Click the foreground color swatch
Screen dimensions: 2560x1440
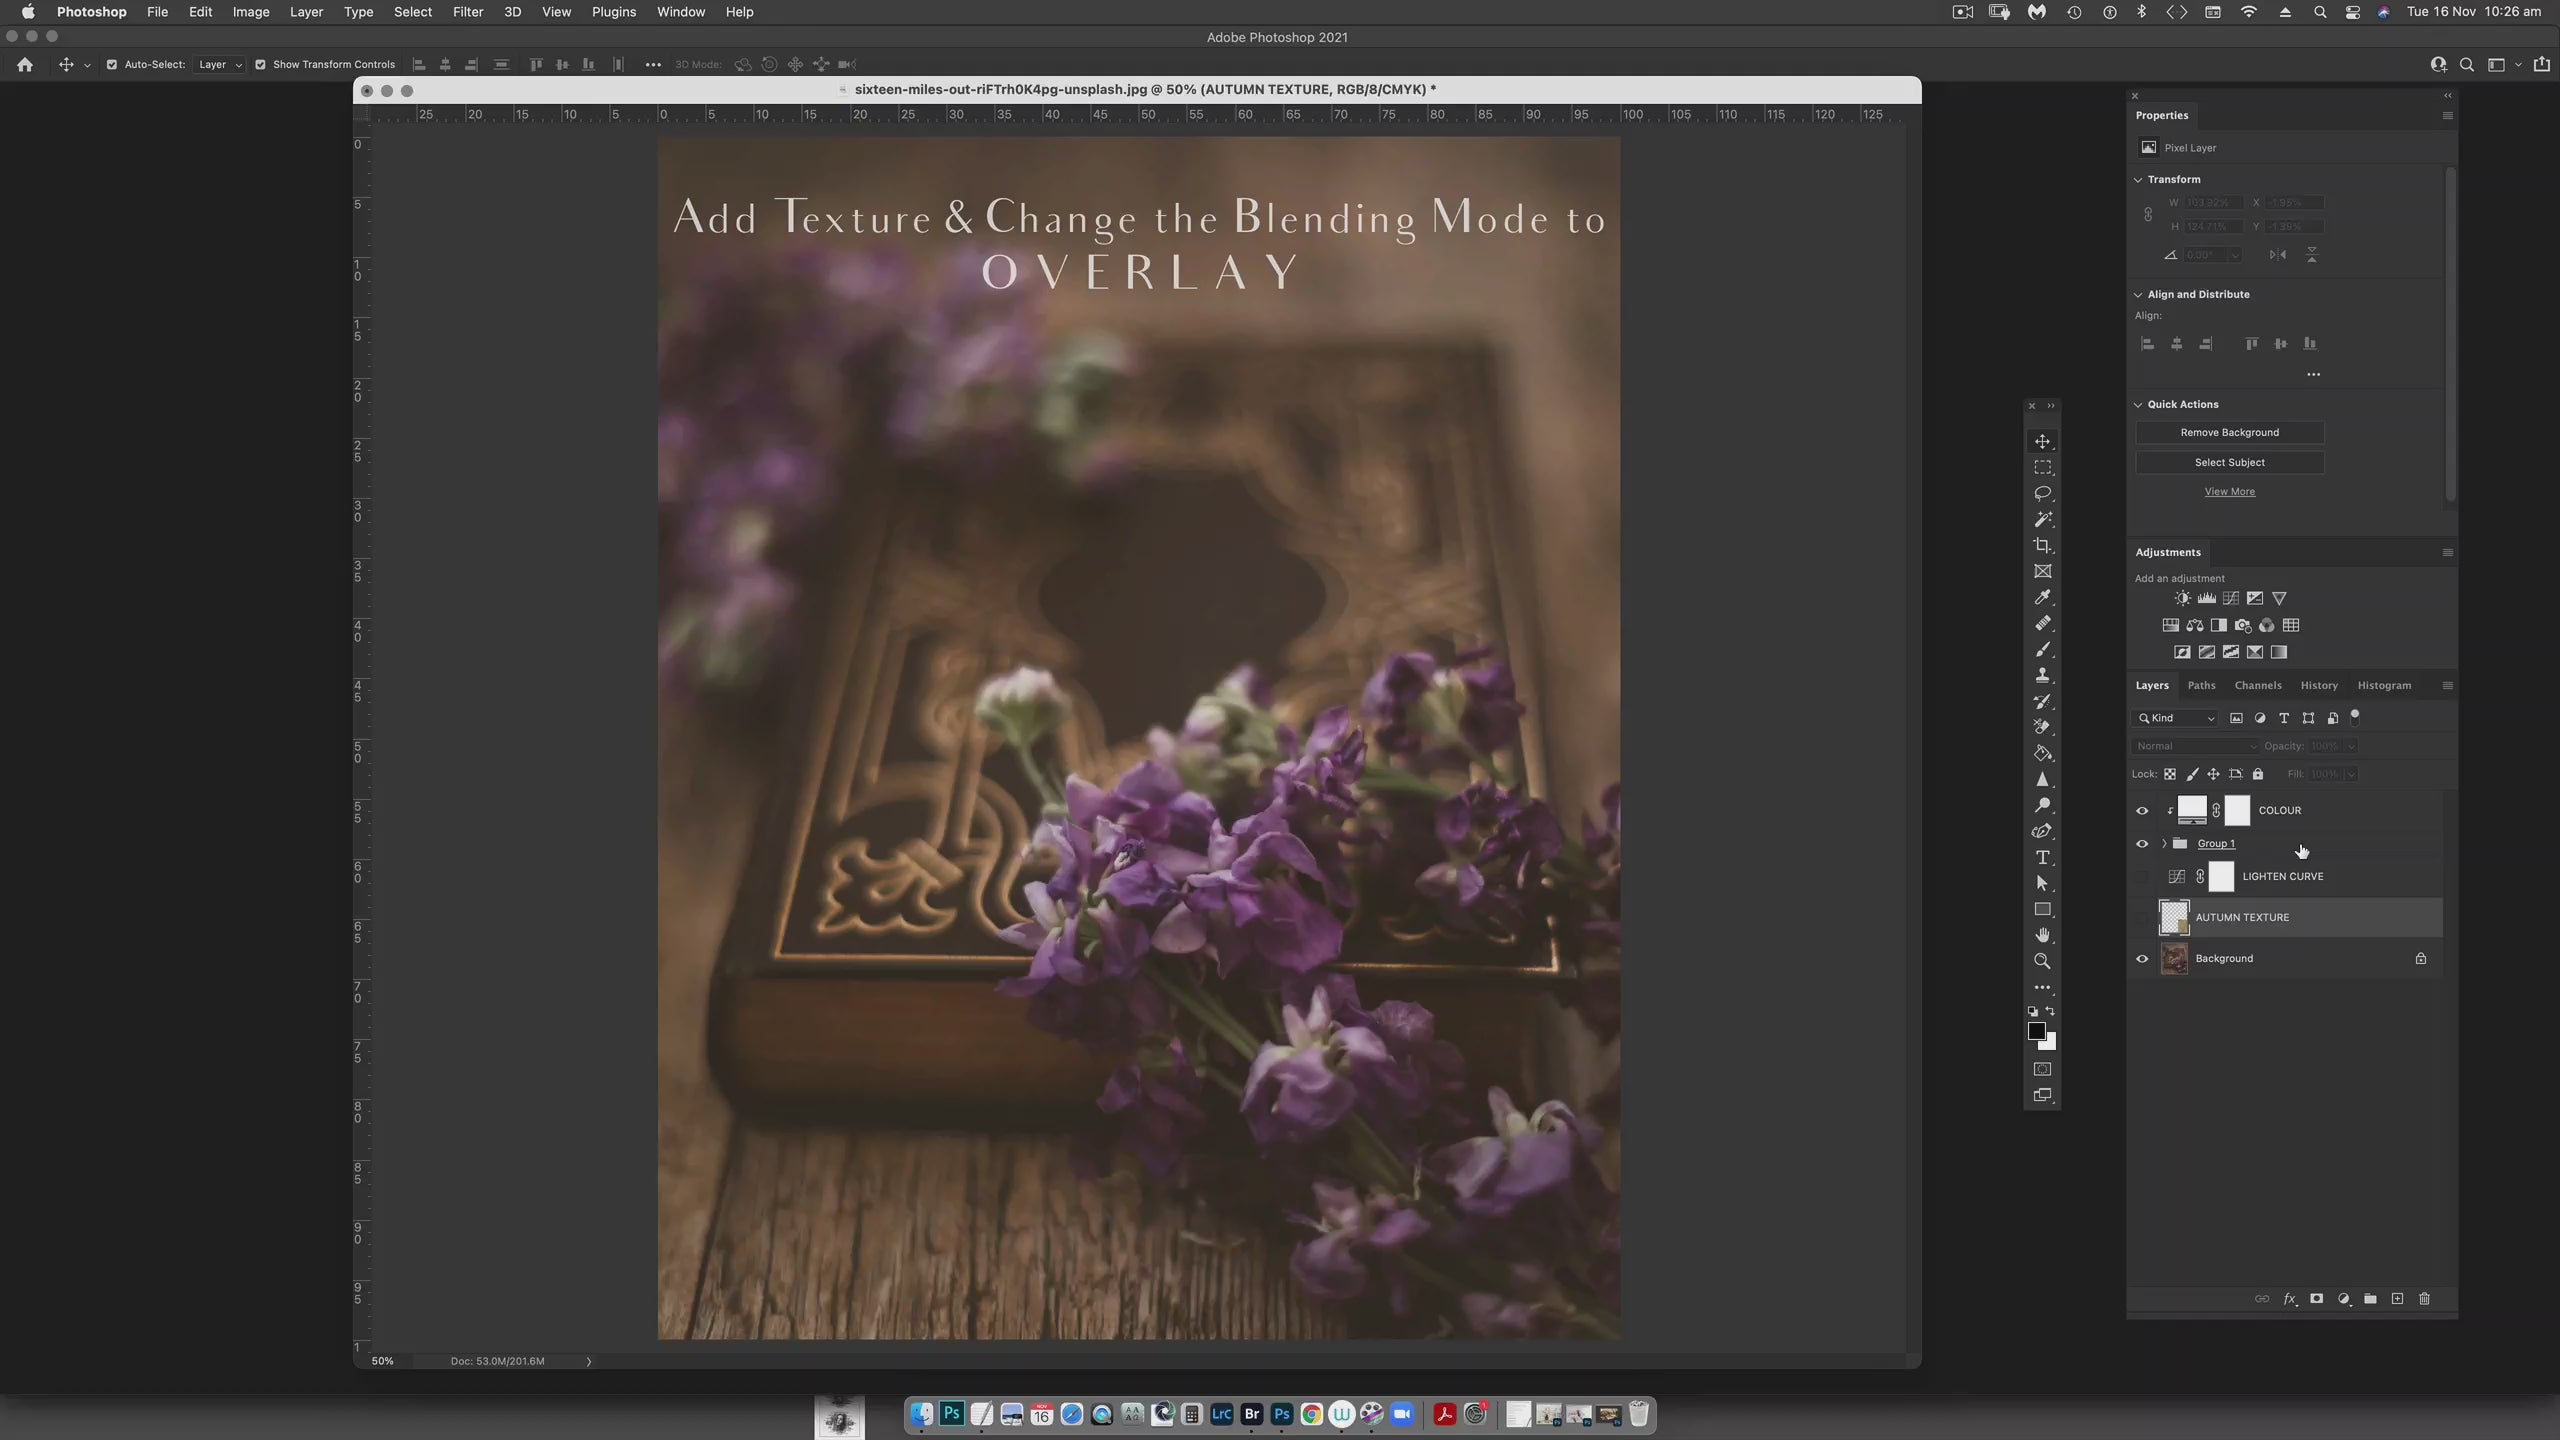[2036, 1031]
